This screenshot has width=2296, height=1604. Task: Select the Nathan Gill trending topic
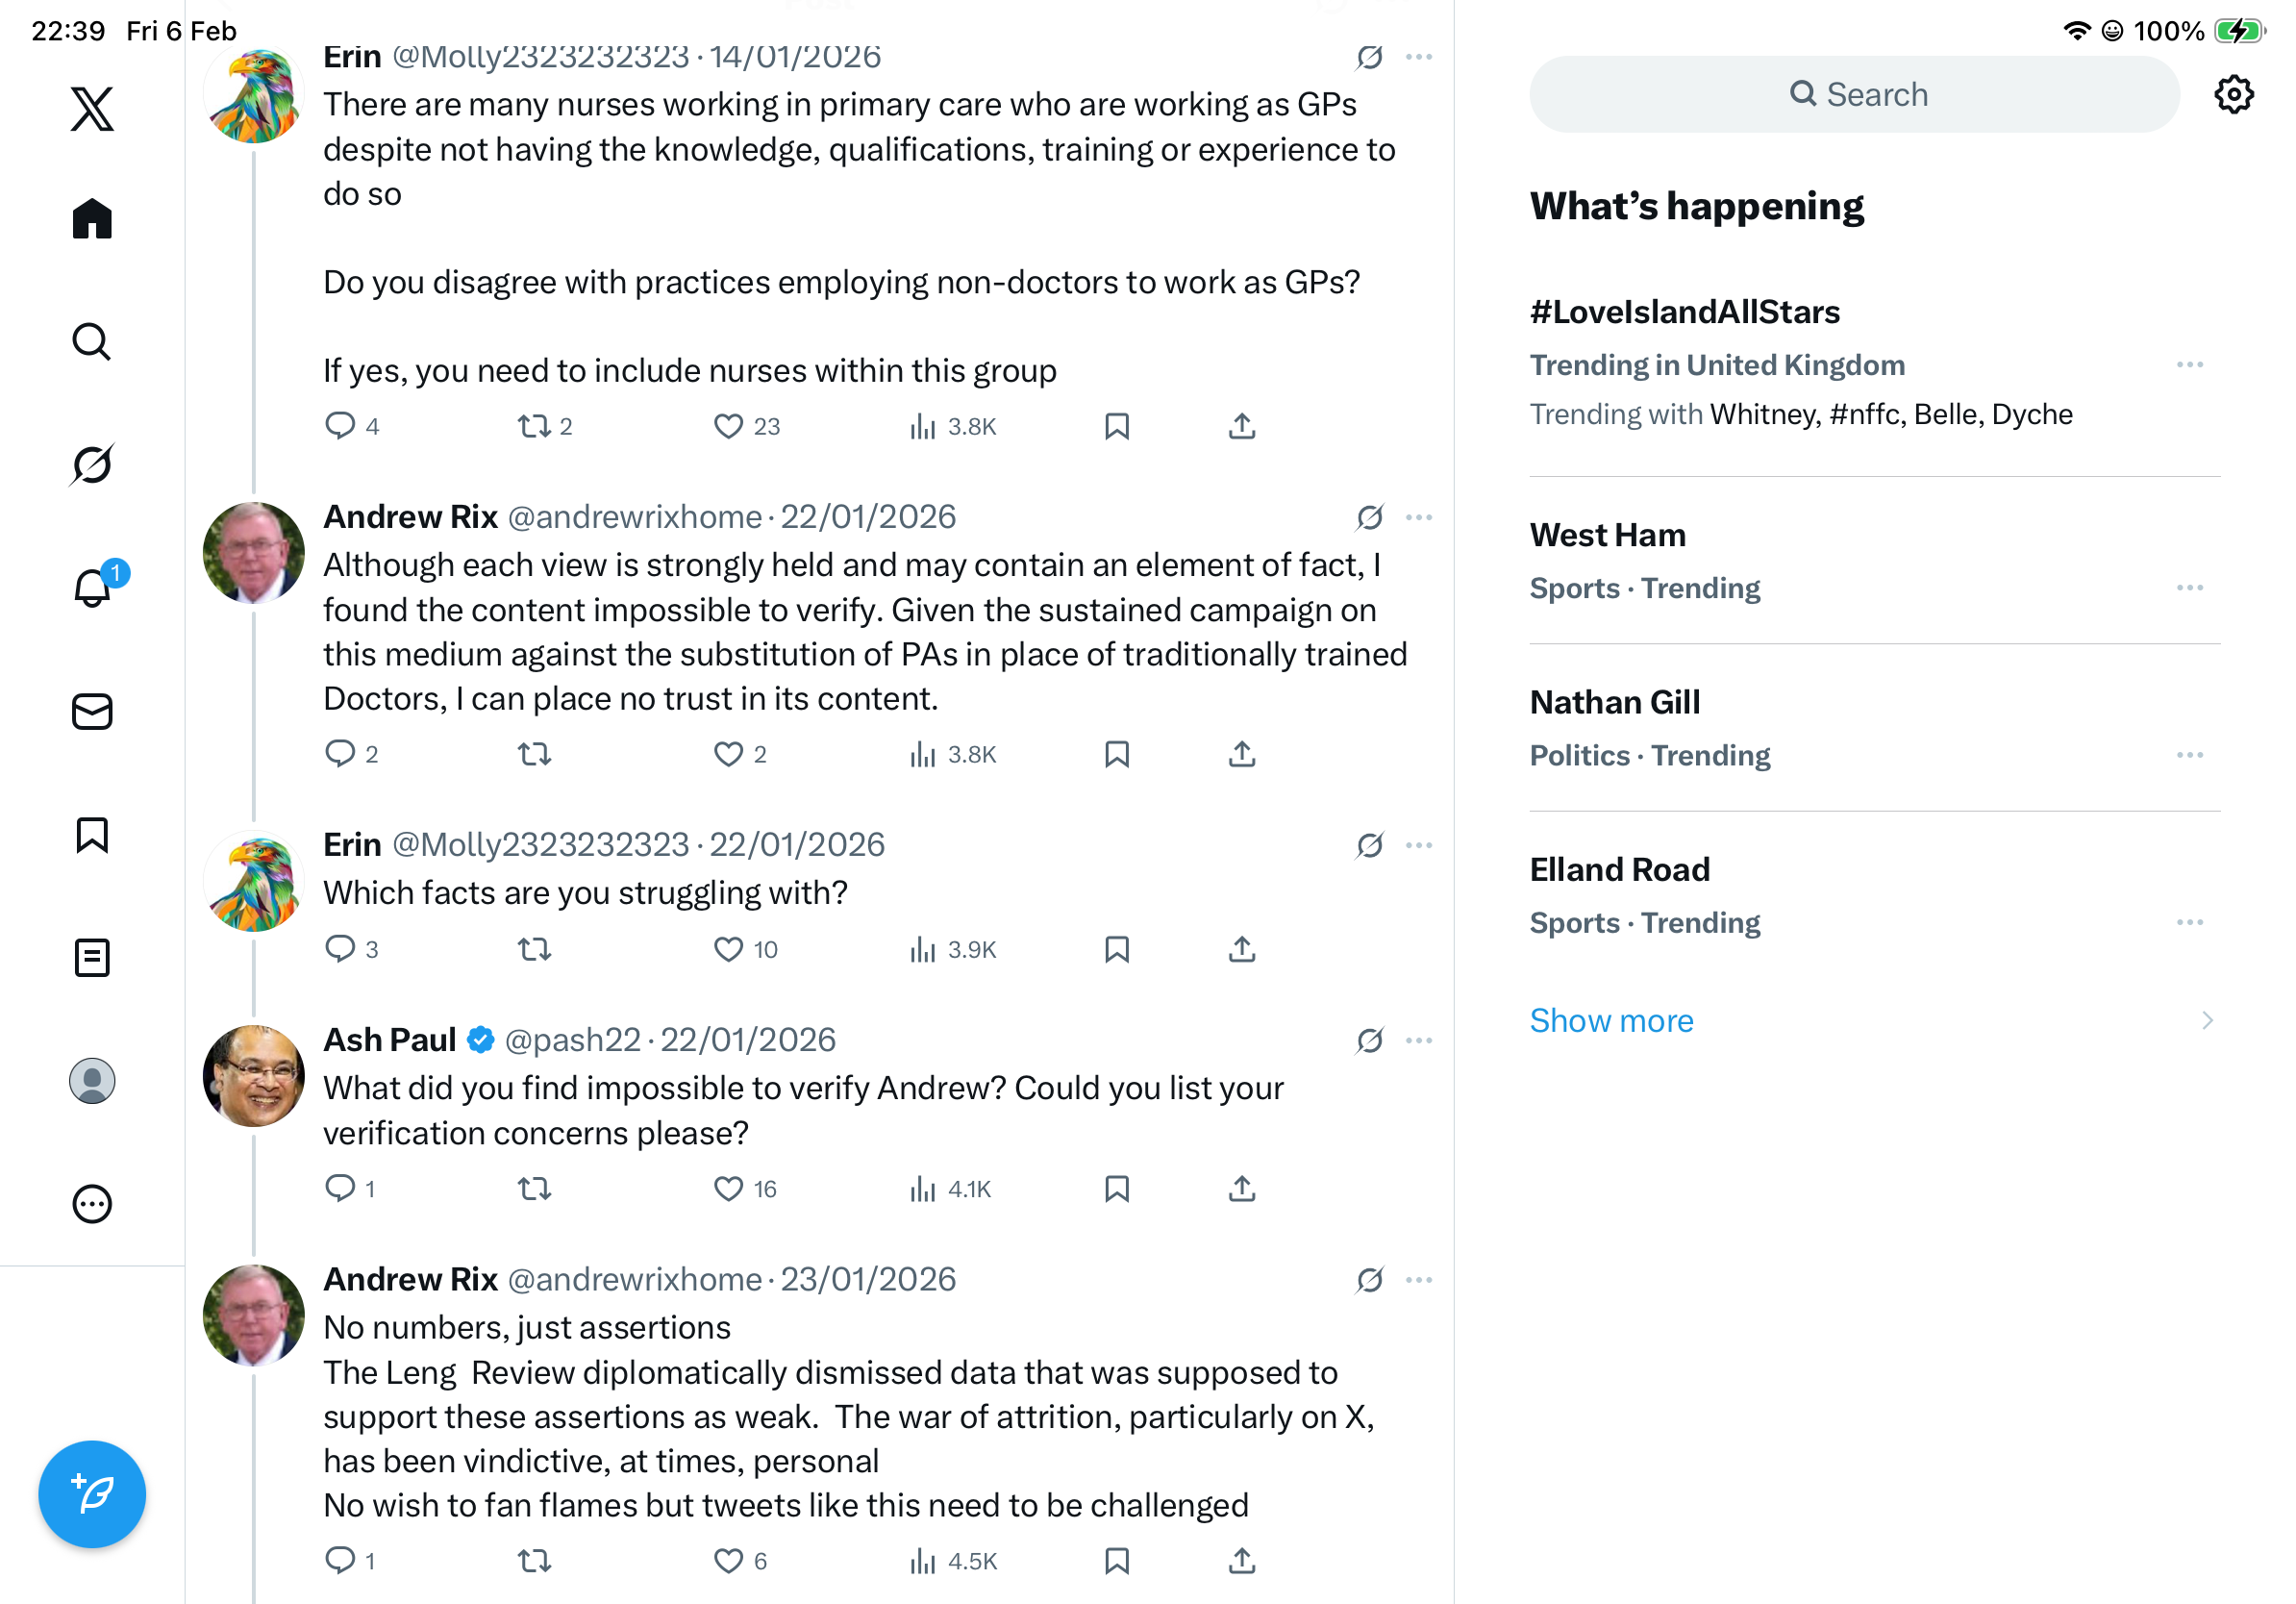1614,703
